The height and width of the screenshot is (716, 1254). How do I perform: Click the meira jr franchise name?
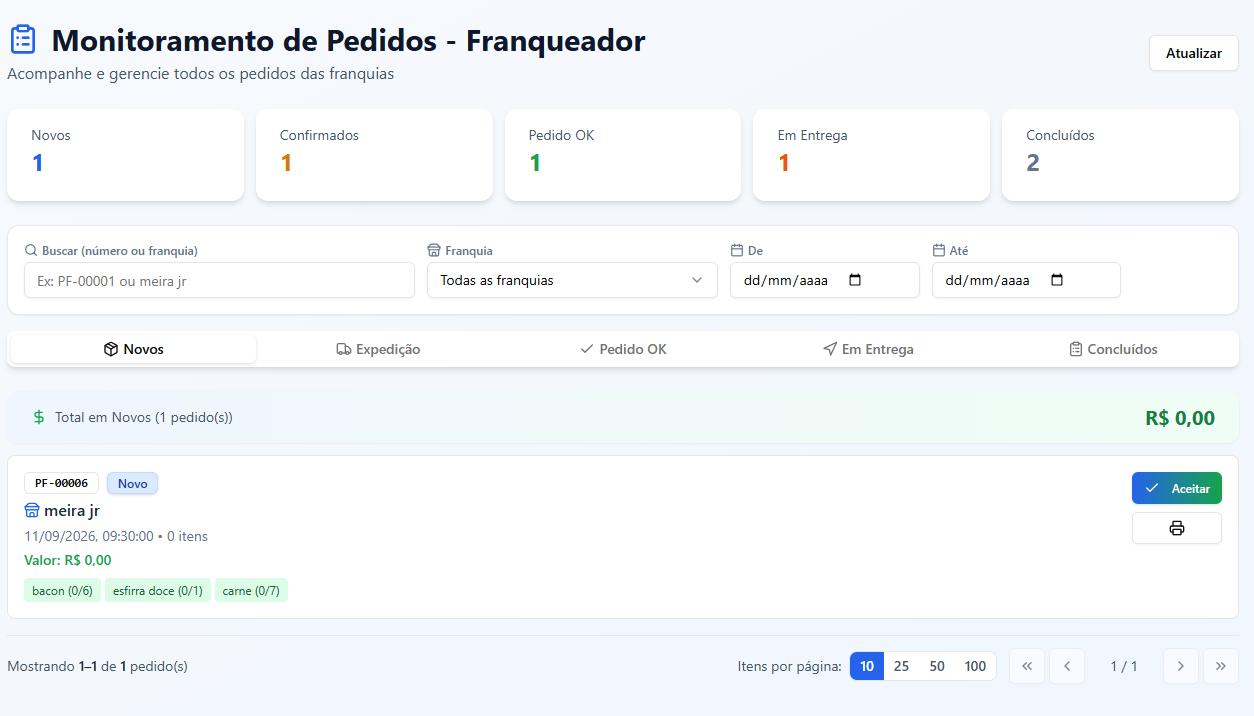pyautogui.click(x=72, y=511)
